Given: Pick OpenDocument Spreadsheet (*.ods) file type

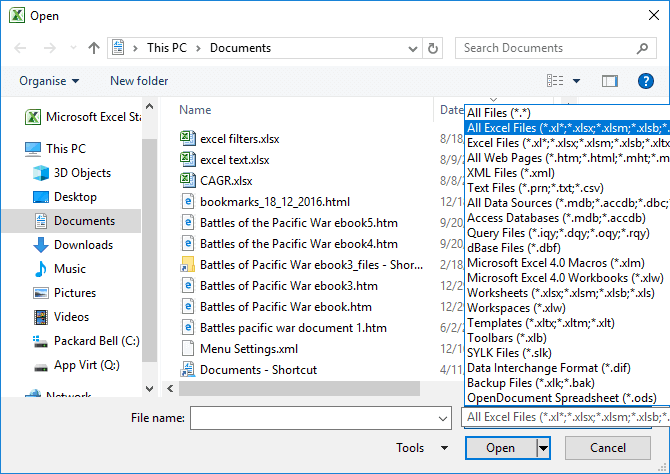Looking at the screenshot, I should (565, 397).
